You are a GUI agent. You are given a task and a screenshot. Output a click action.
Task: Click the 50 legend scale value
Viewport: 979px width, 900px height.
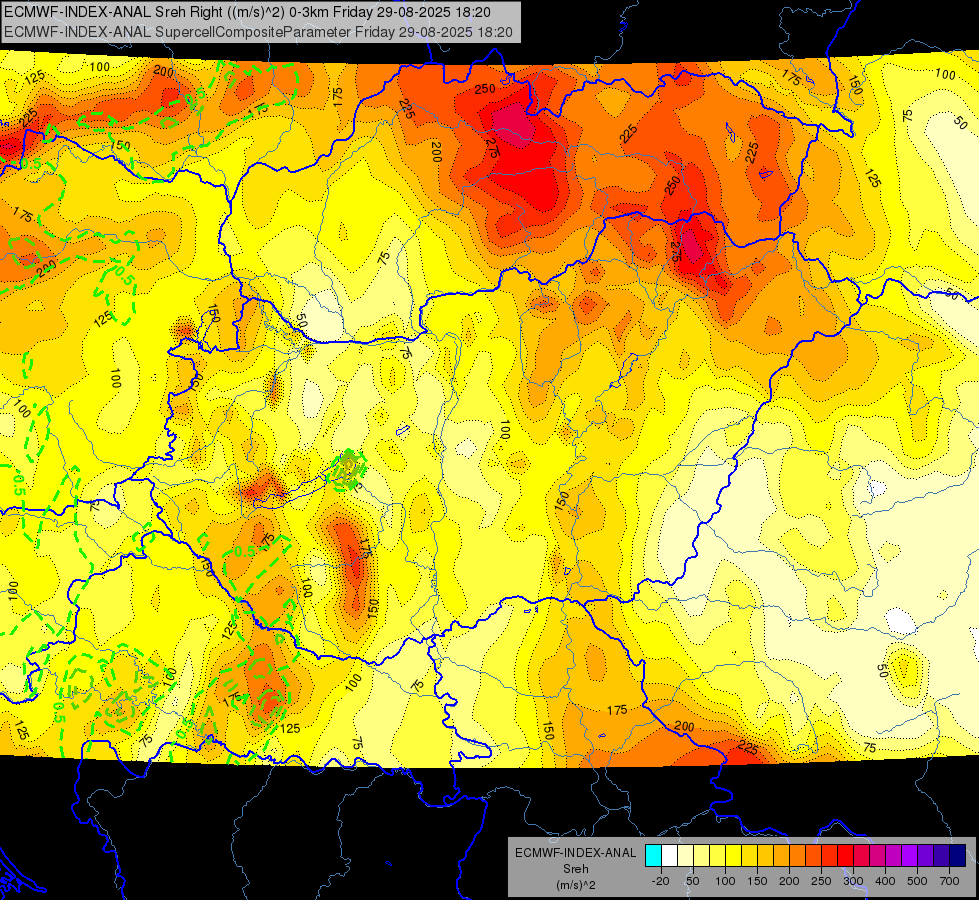click(x=693, y=881)
